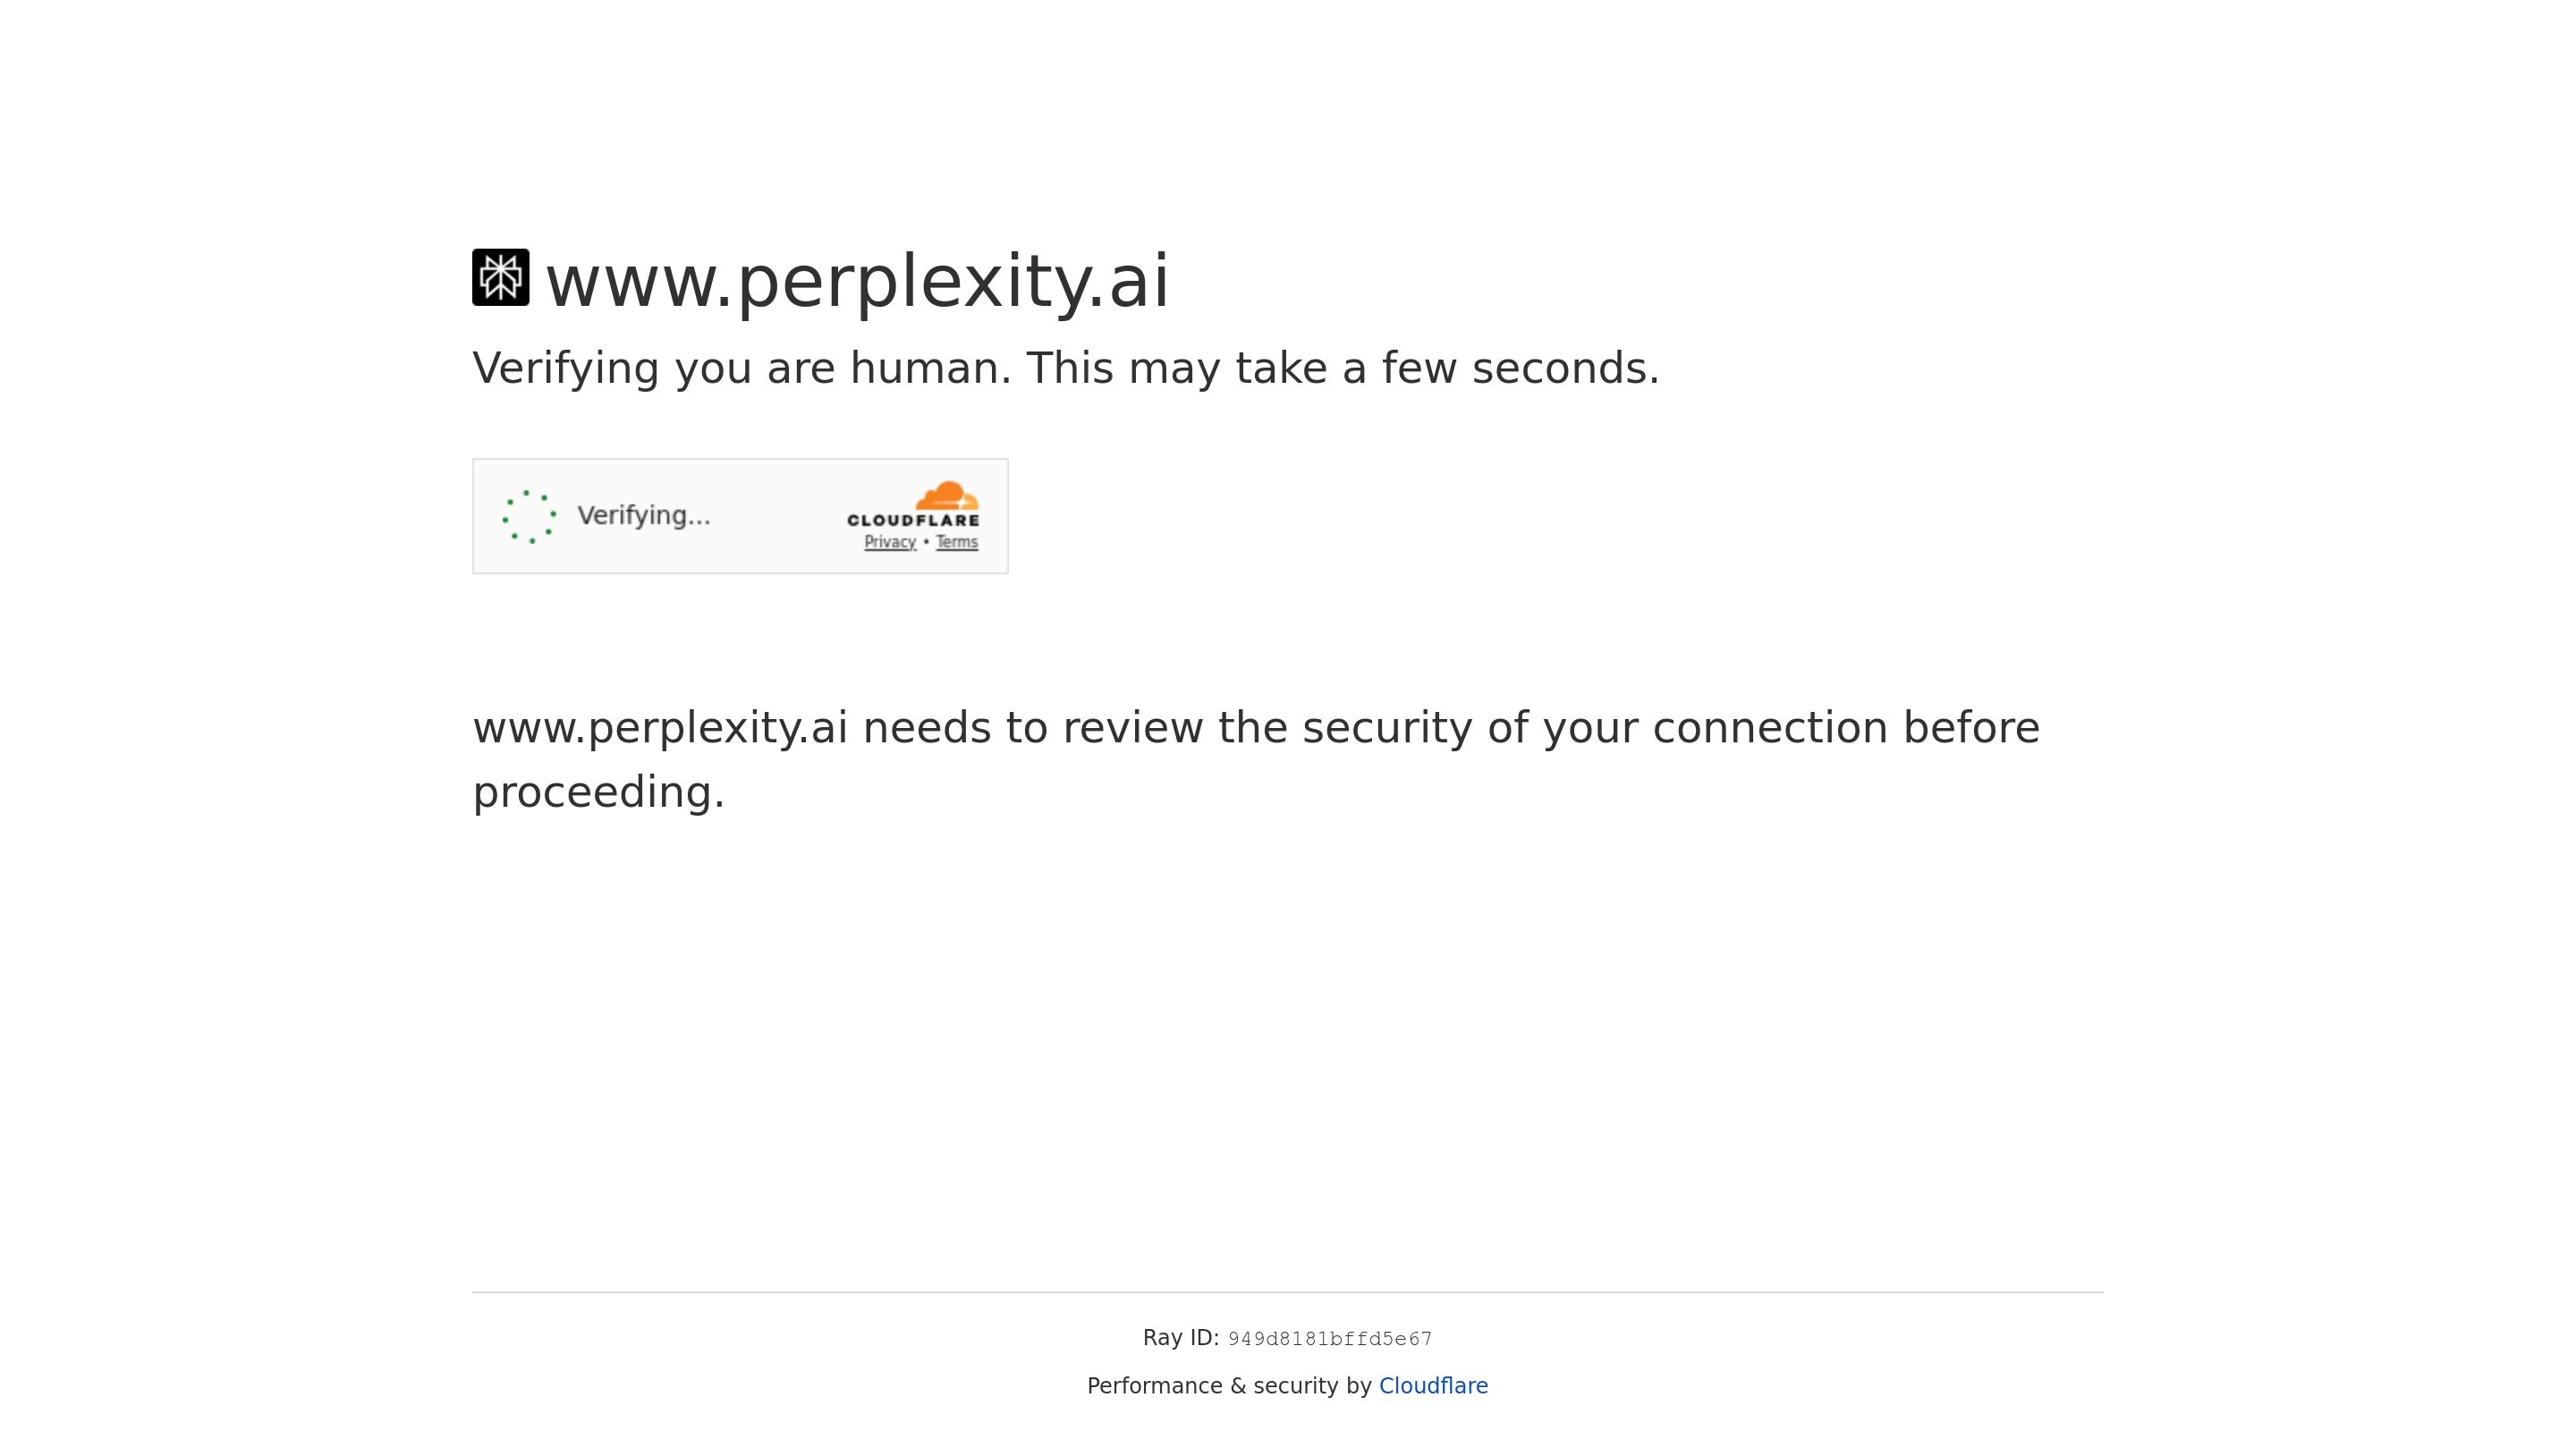Click the Ray ID value 949d8181bffd5e67
The image size is (2576, 1431).
(1329, 1339)
